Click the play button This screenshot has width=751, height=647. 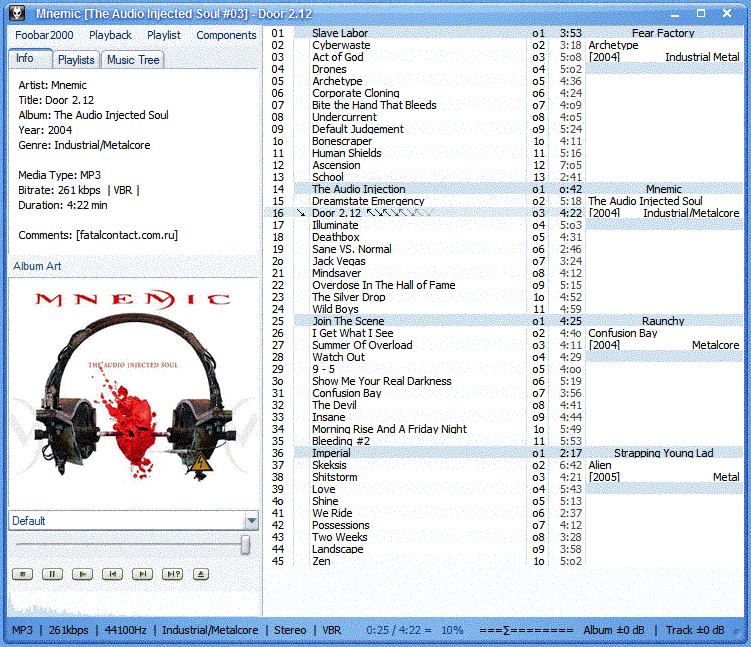(x=82, y=574)
